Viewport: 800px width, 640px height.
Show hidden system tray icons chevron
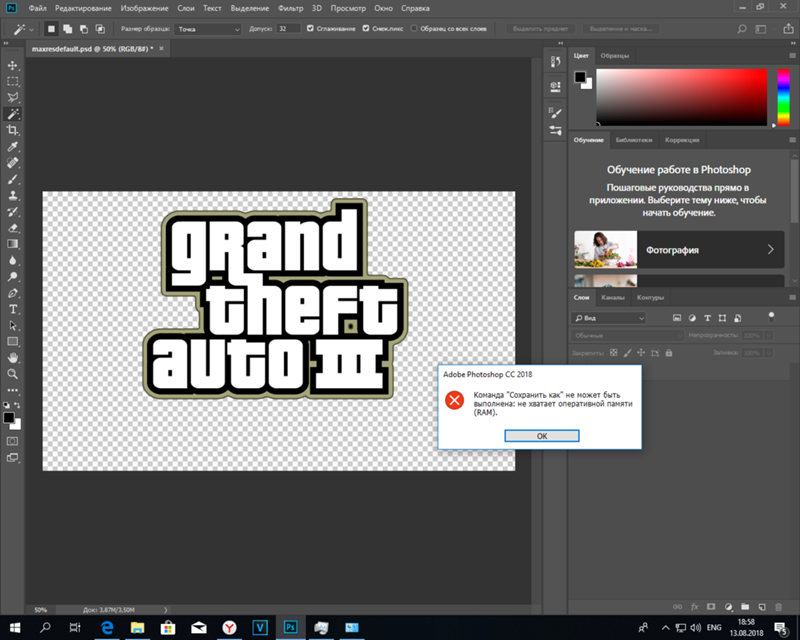665,627
